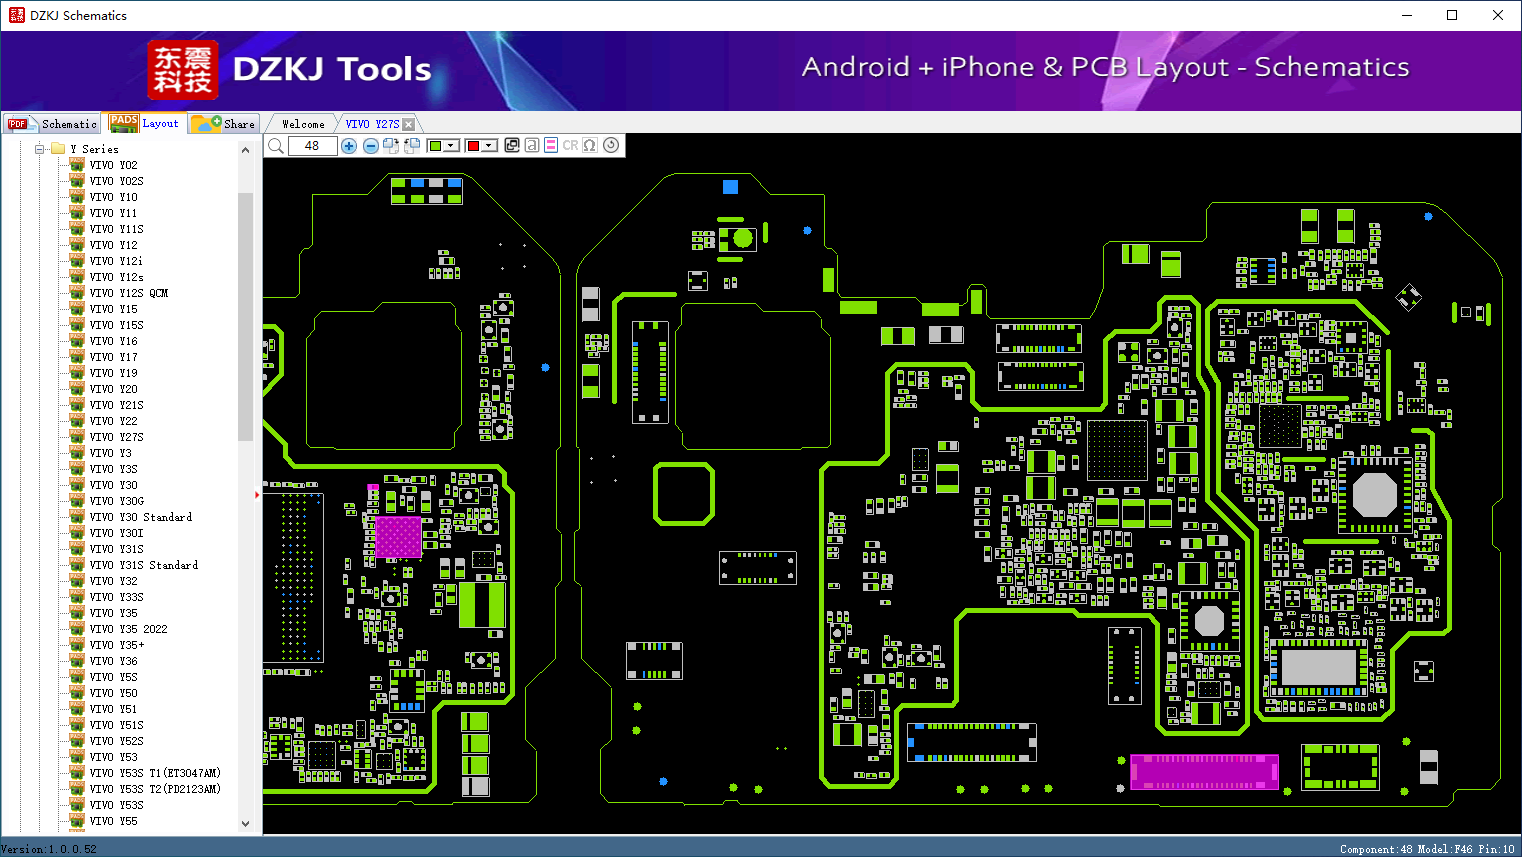This screenshot has height=857, width=1522.
Task: Click 'Component:48 Model:F46 Pin:10' in status bar
Action: tap(1427, 849)
